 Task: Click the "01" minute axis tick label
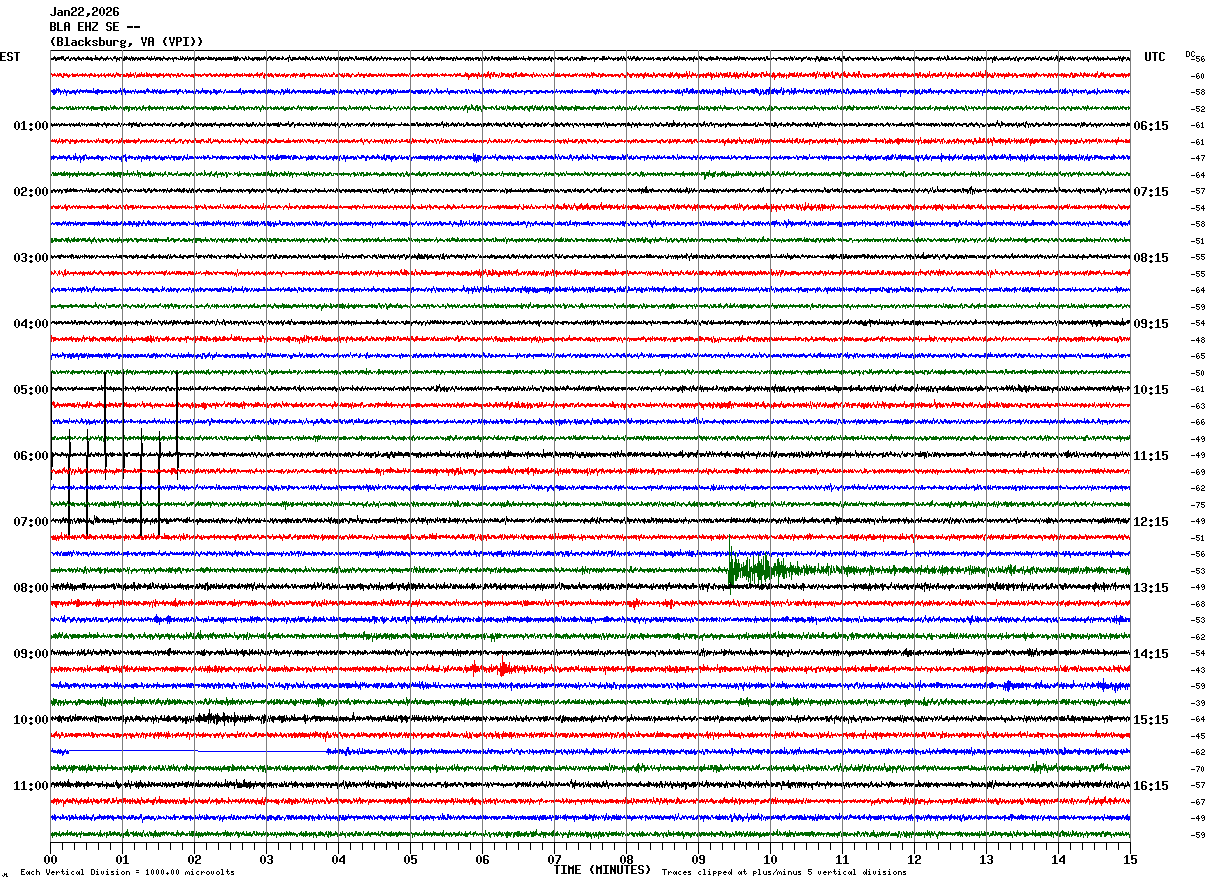122,859
